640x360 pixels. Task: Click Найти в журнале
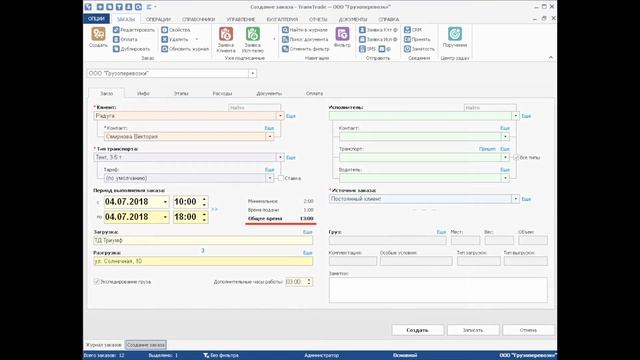[x=305, y=30]
